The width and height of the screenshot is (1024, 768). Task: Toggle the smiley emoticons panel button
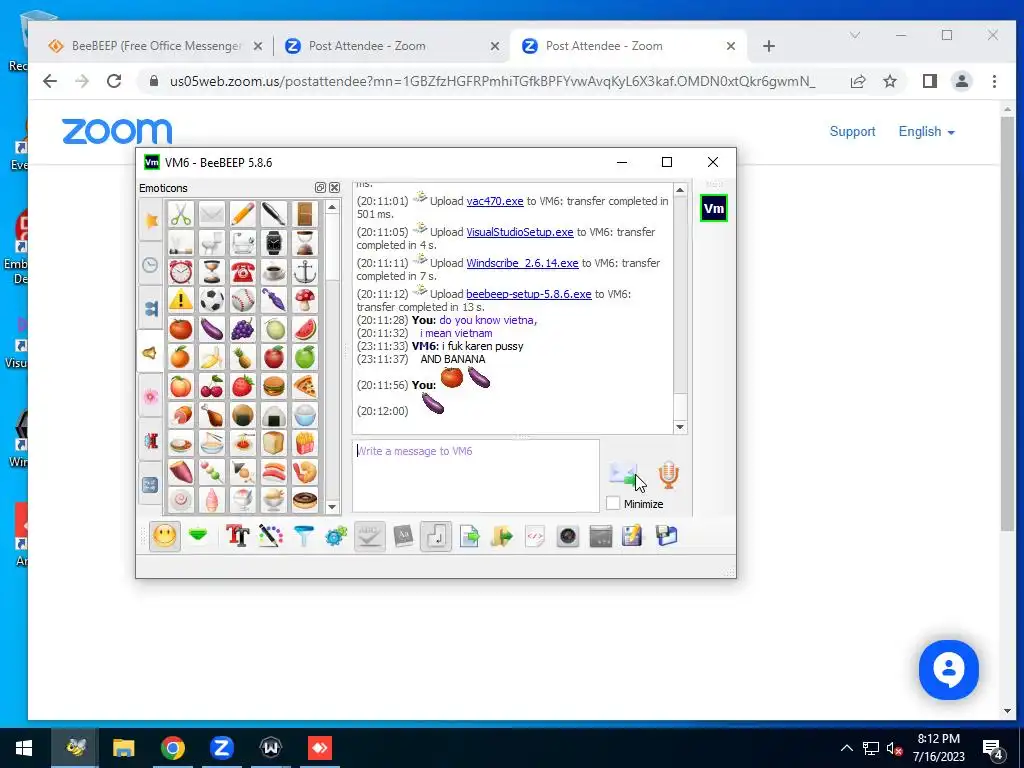click(165, 537)
